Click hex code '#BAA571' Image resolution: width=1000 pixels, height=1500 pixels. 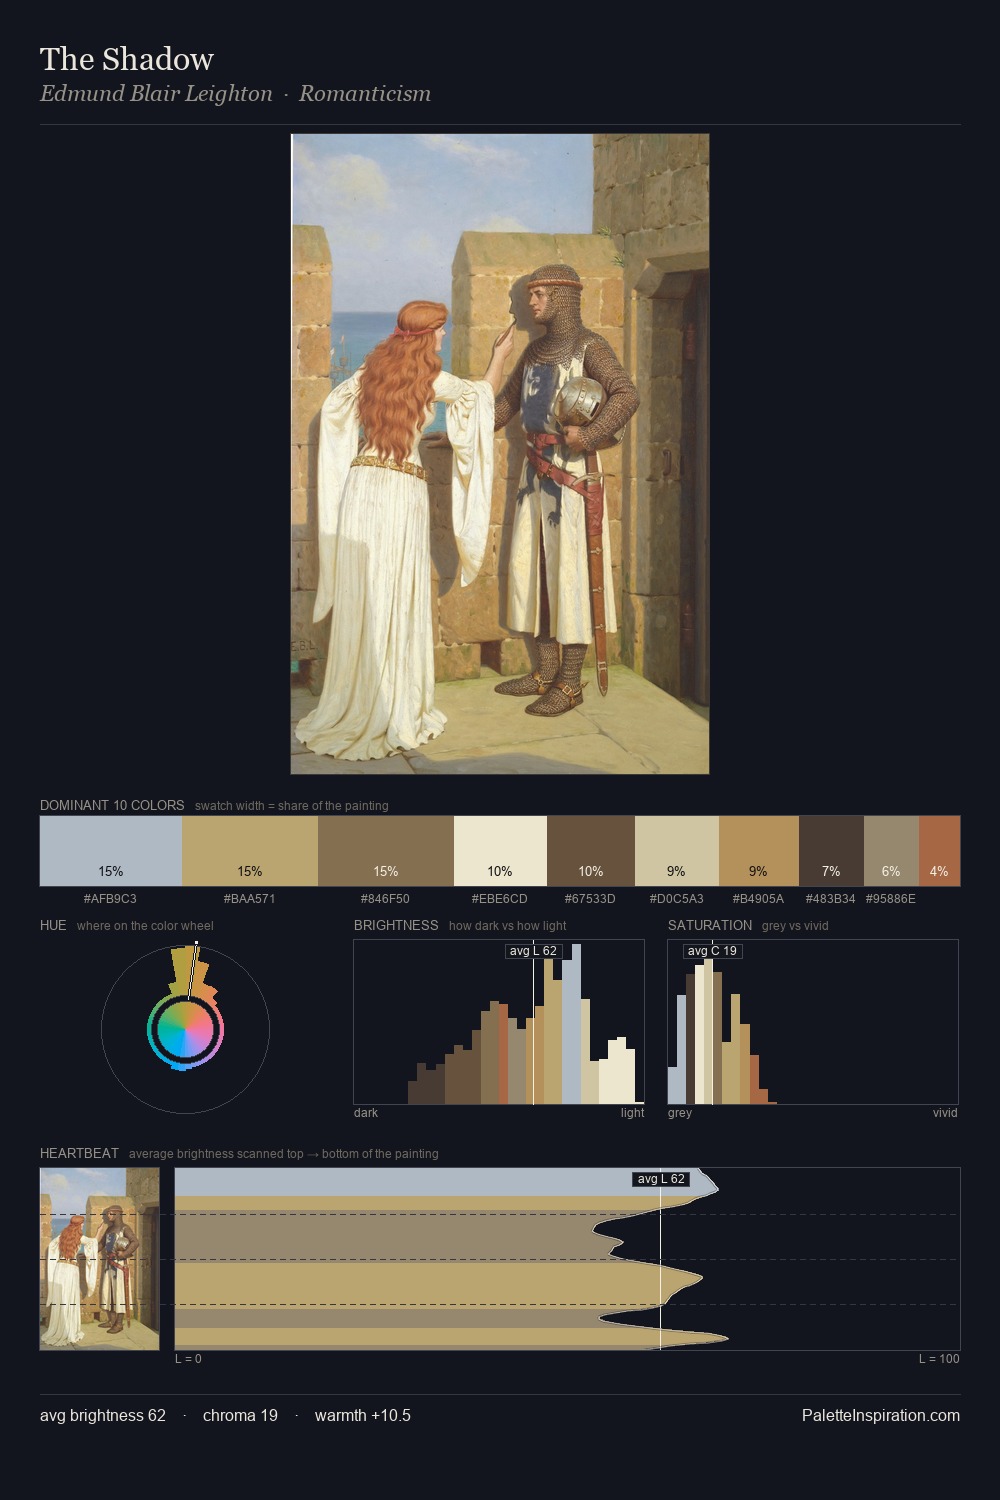249,898
